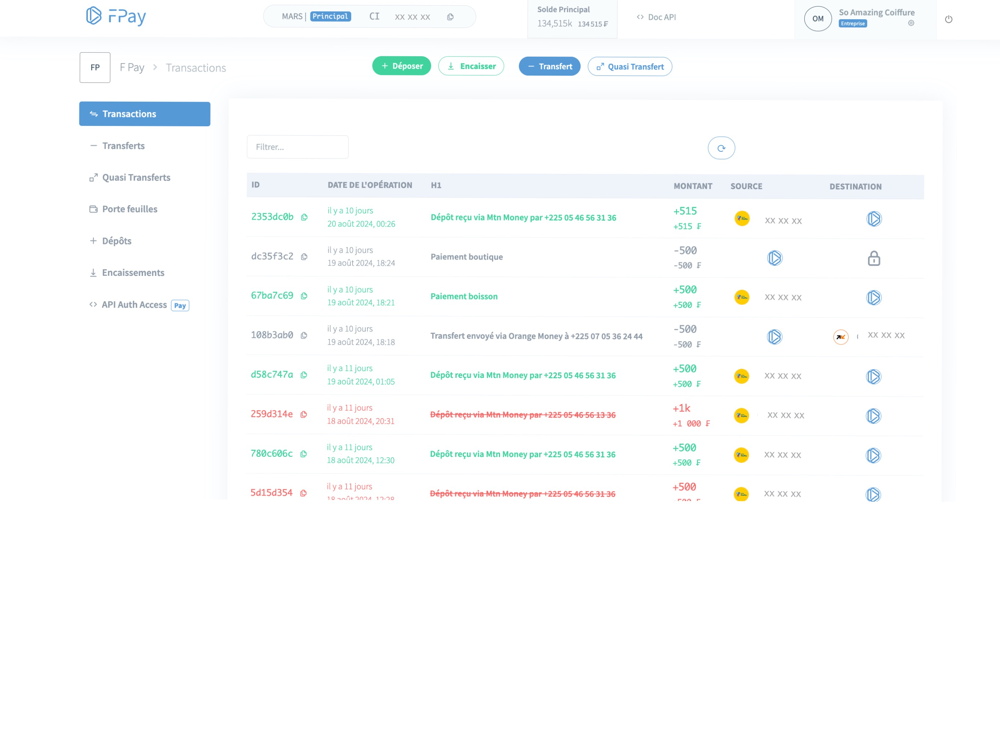Click the Encaisser button
Viewport: 1000px width, 750px height.
(471, 66)
